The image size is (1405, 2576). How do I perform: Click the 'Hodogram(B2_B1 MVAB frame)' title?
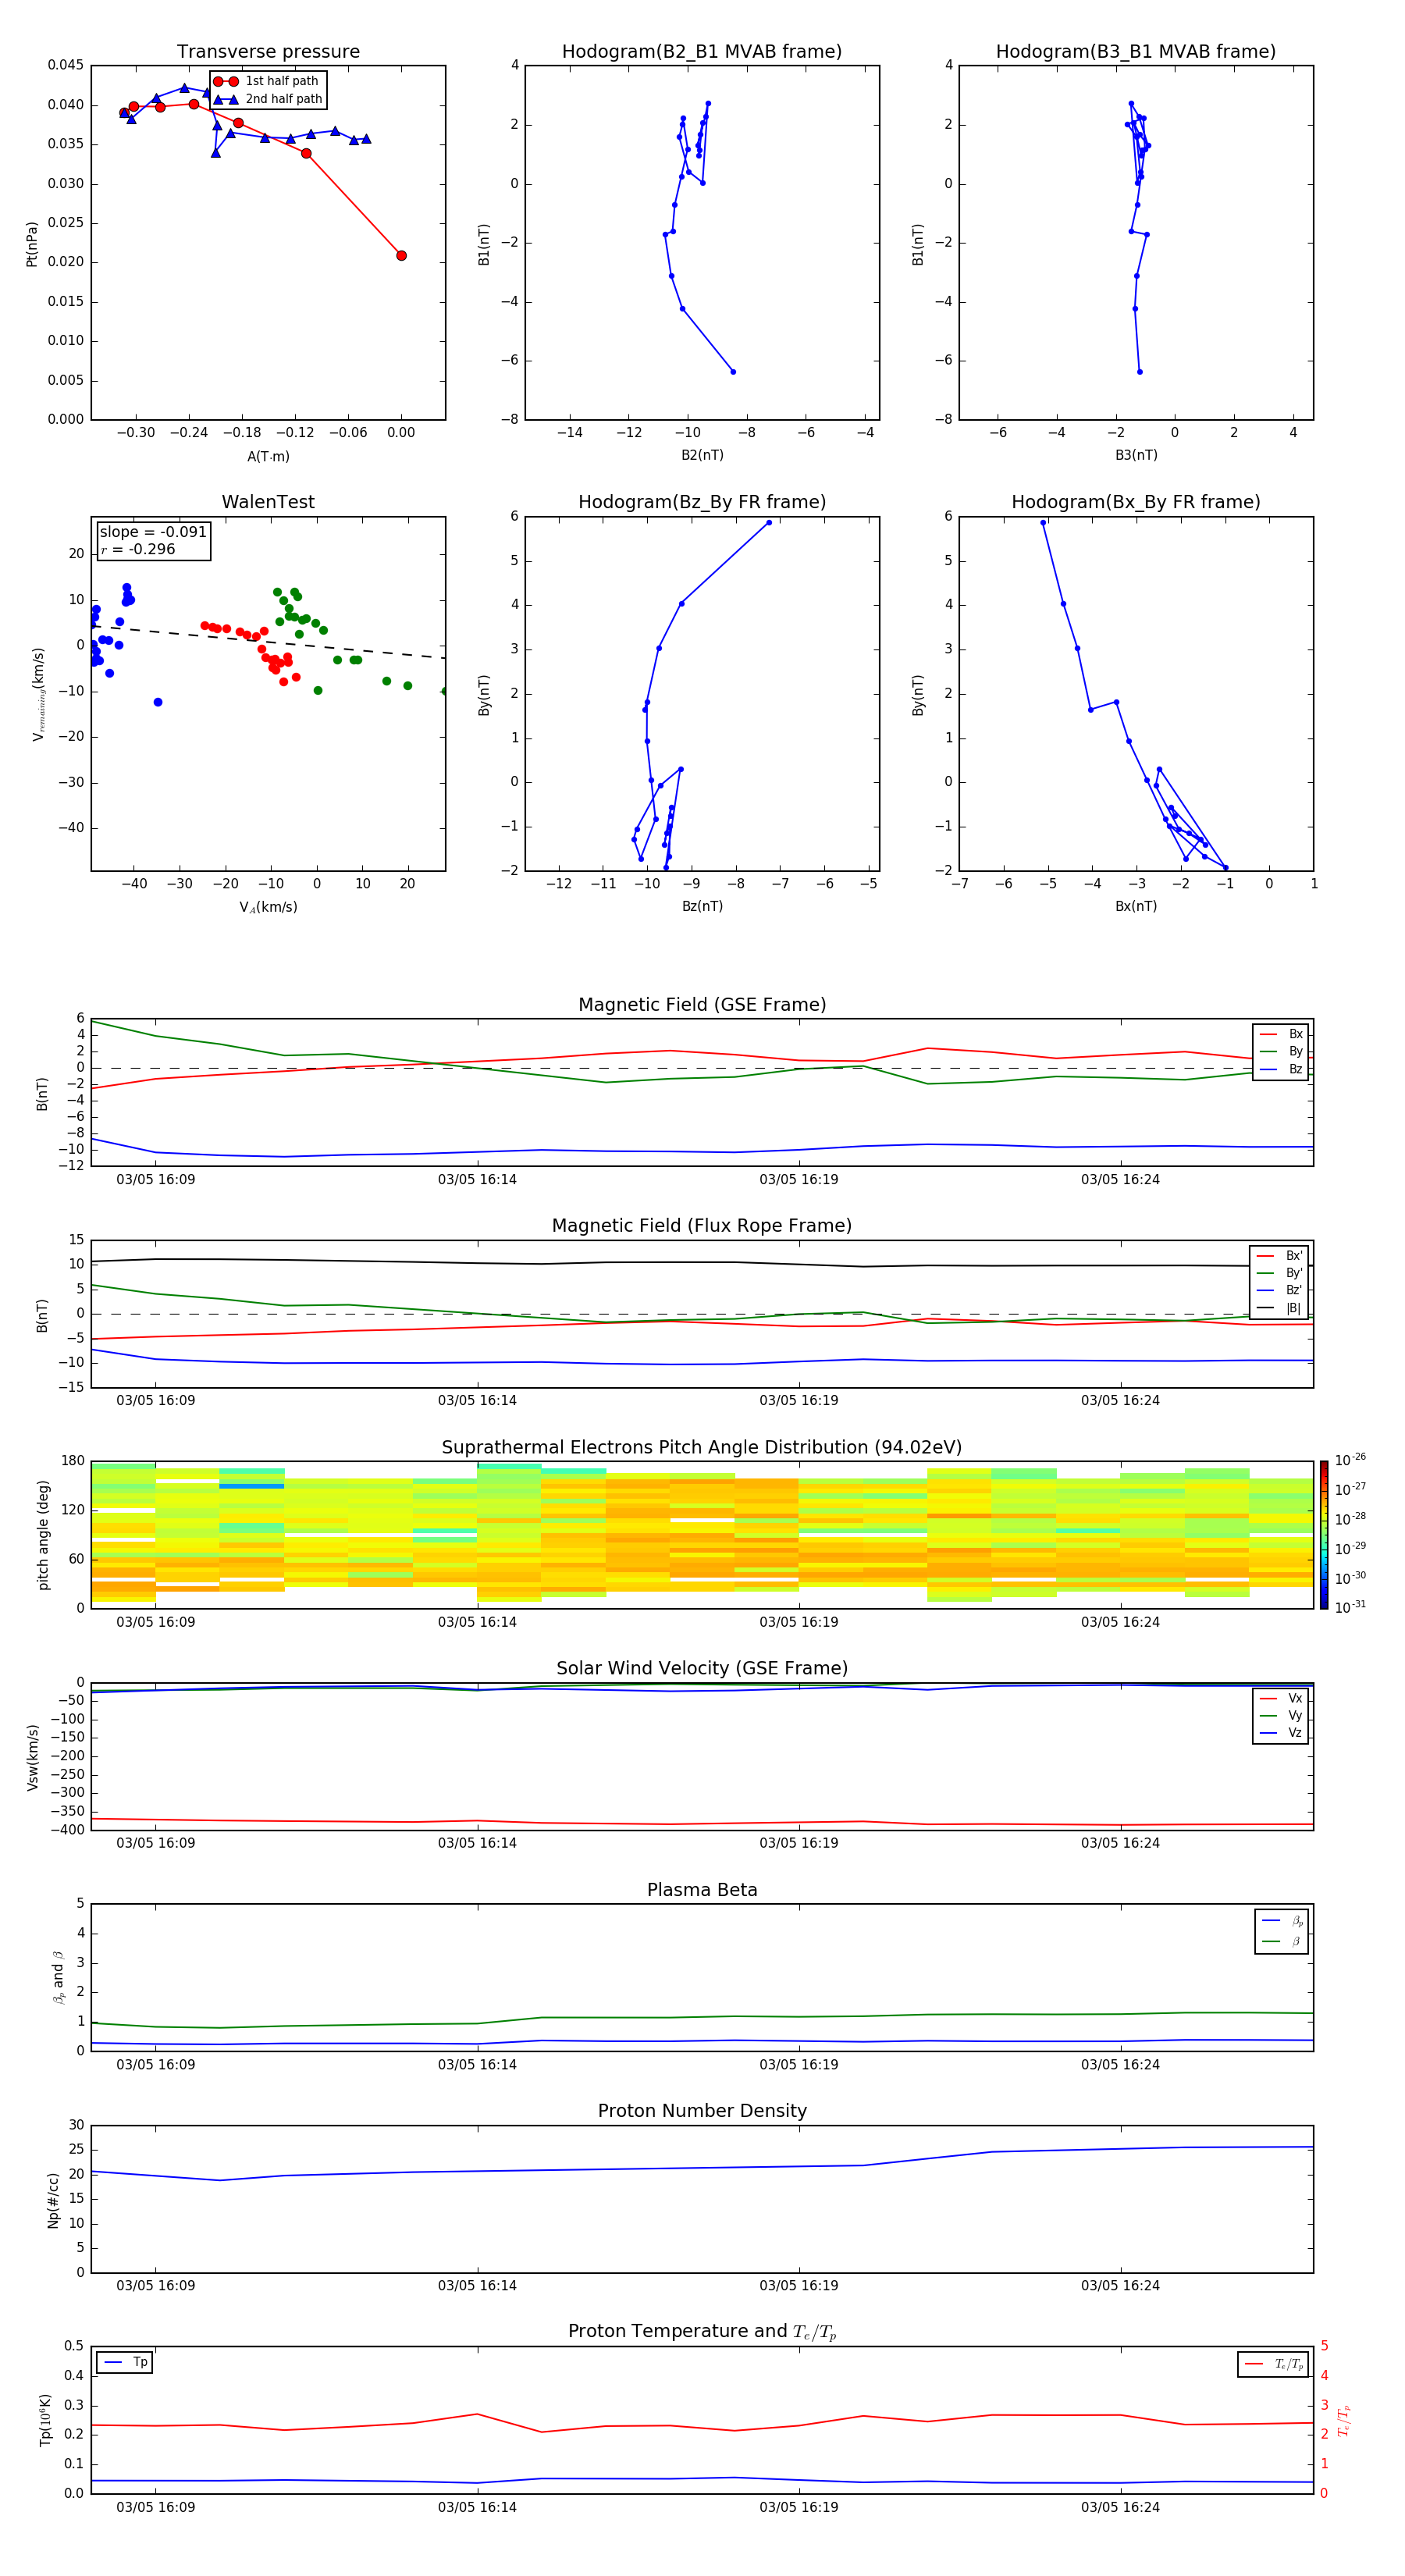(702, 52)
